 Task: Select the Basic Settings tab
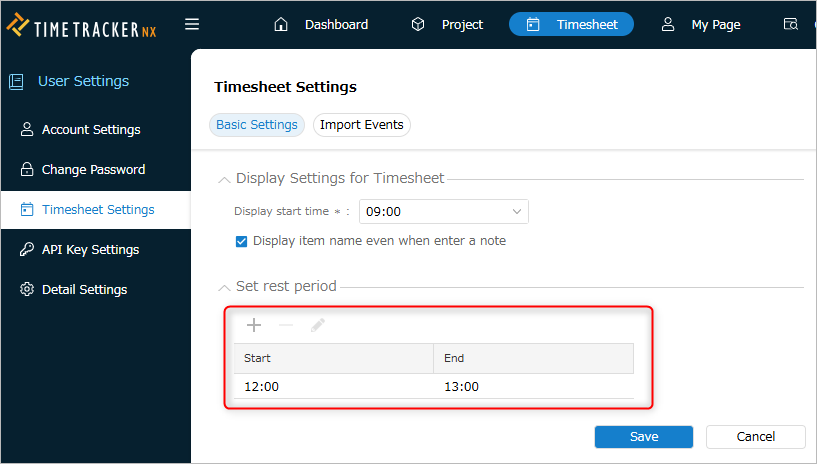(257, 125)
